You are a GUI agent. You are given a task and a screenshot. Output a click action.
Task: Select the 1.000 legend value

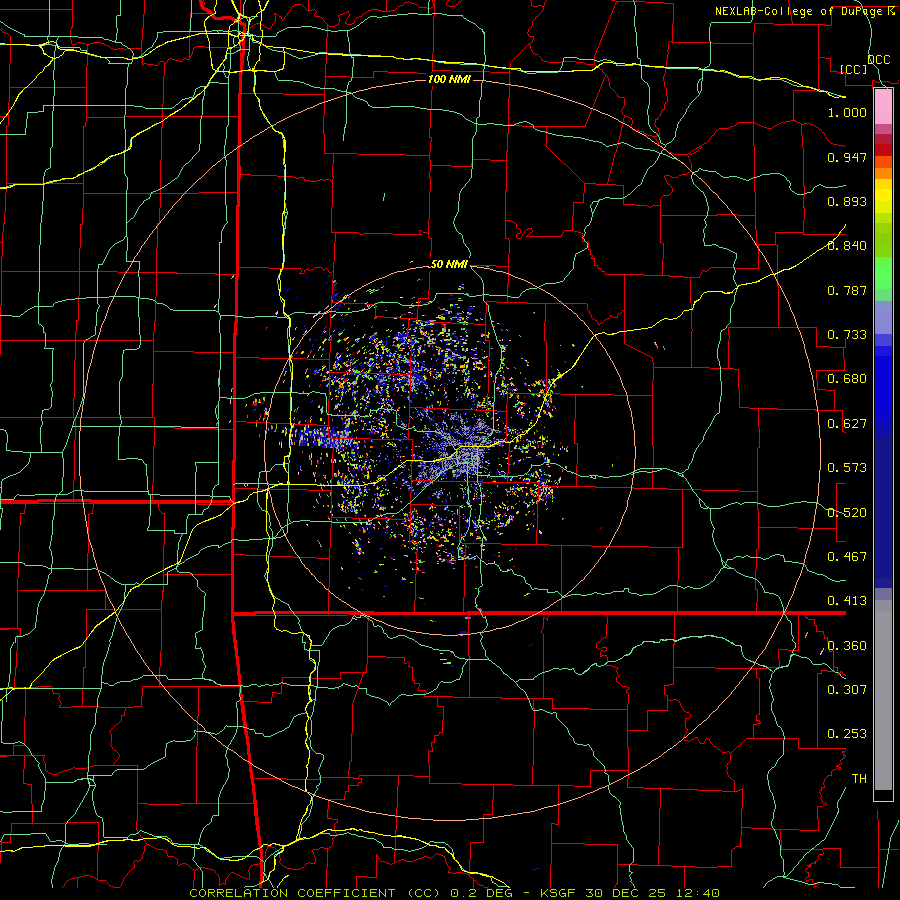click(847, 112)
